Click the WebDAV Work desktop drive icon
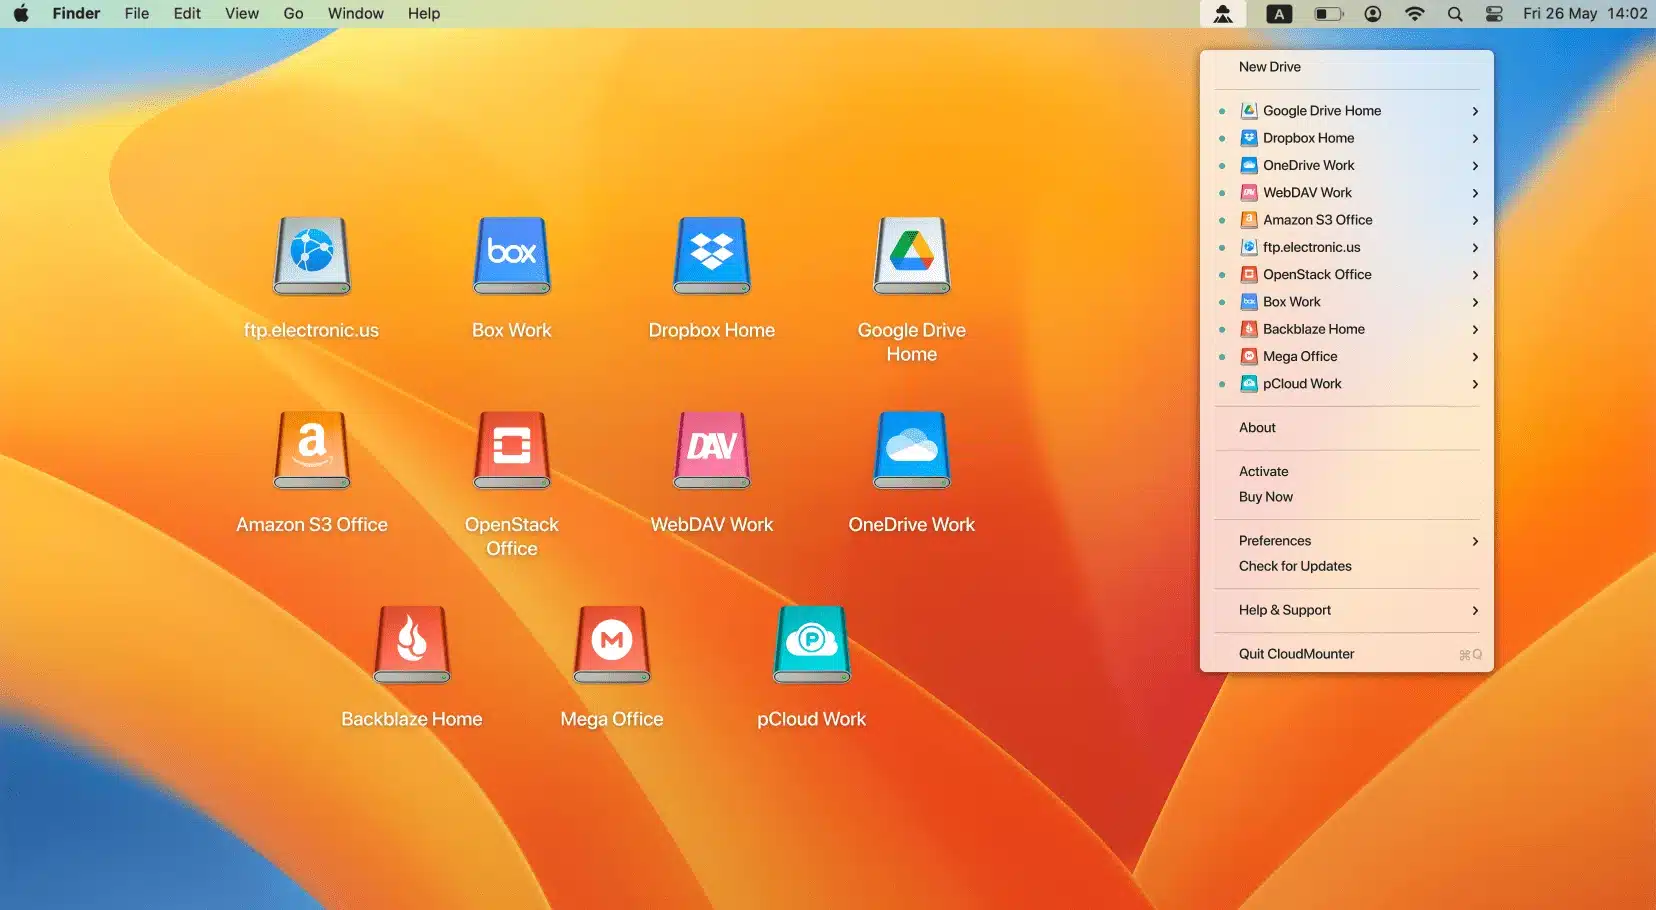Viewport: 1656px width, 910px height. coord(712,449)
